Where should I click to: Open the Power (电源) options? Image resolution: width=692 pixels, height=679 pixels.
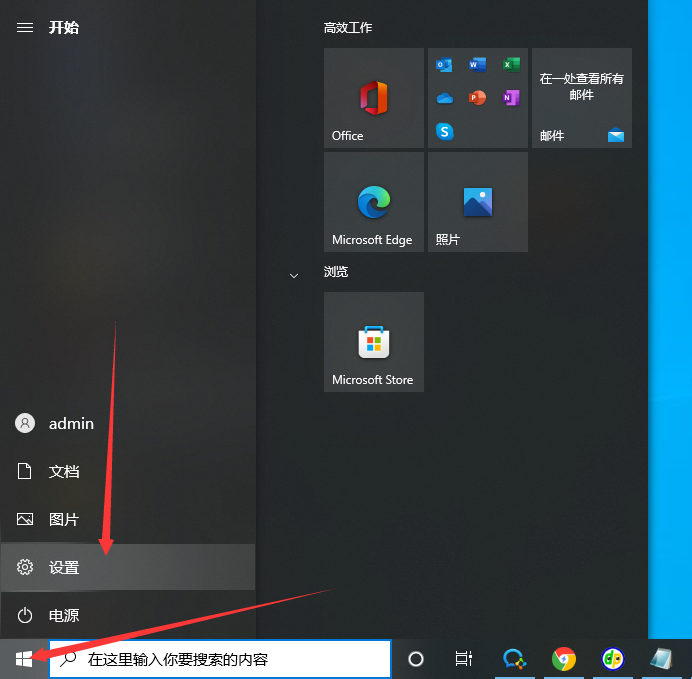point(64,616)
